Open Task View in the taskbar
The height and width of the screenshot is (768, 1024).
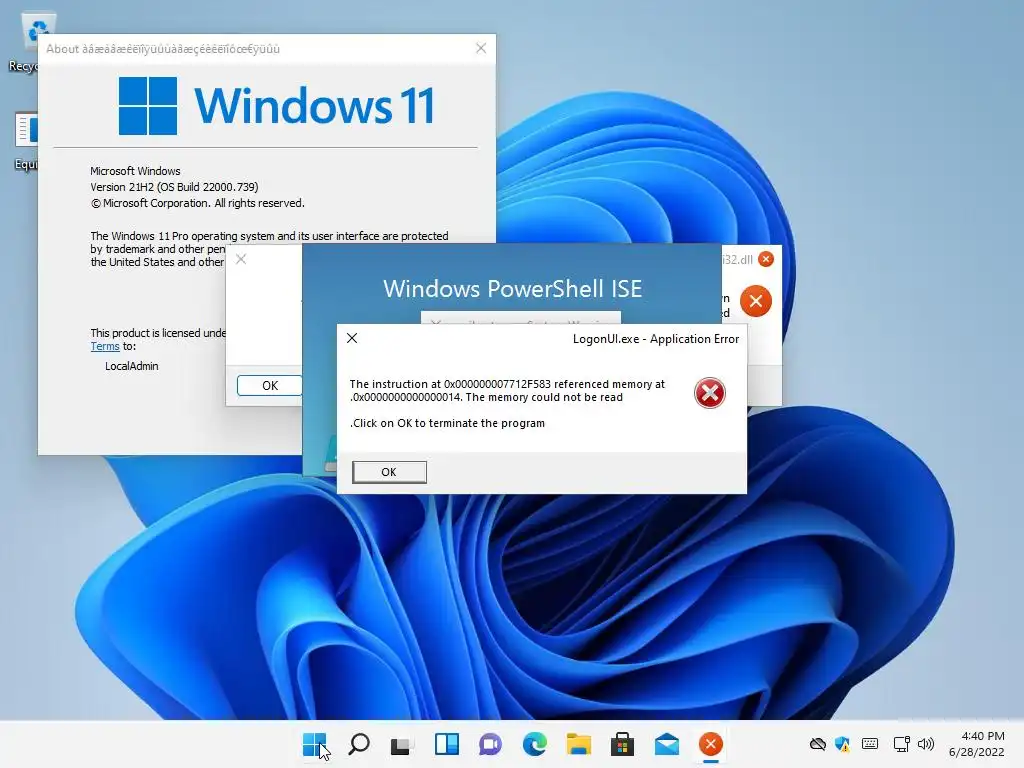pos(402,744)
